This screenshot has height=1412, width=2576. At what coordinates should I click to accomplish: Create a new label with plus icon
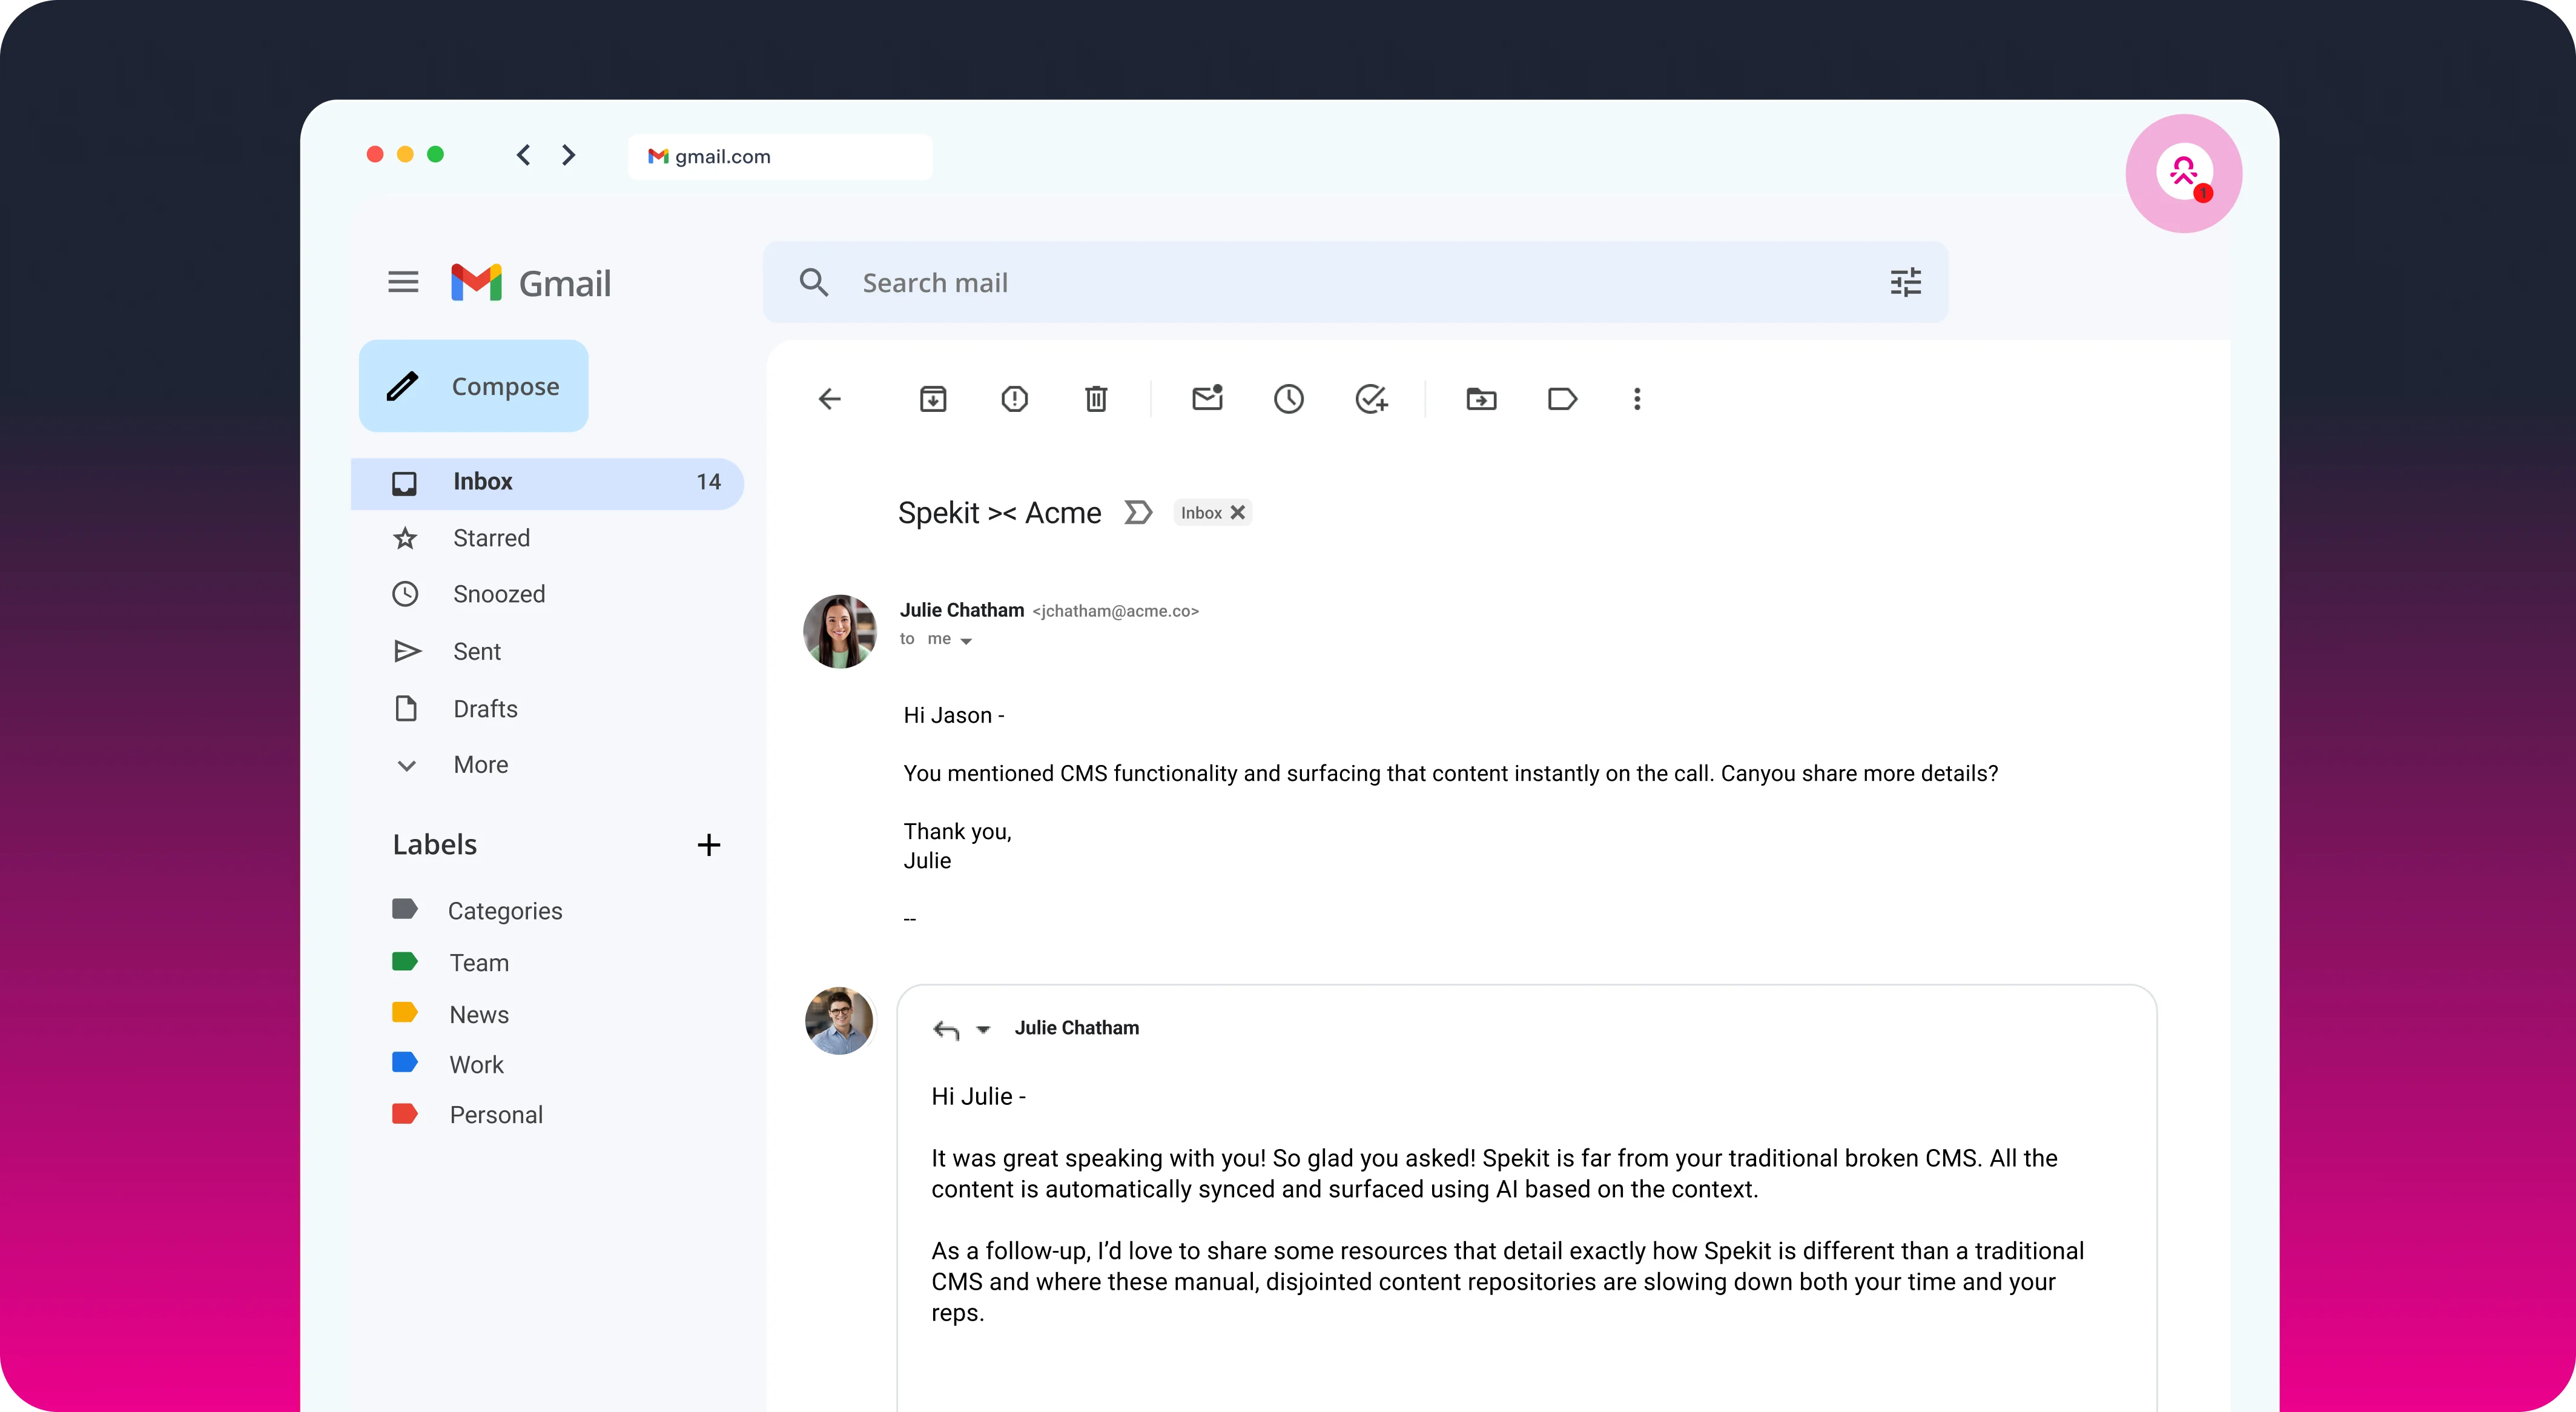tap(709, 846)
